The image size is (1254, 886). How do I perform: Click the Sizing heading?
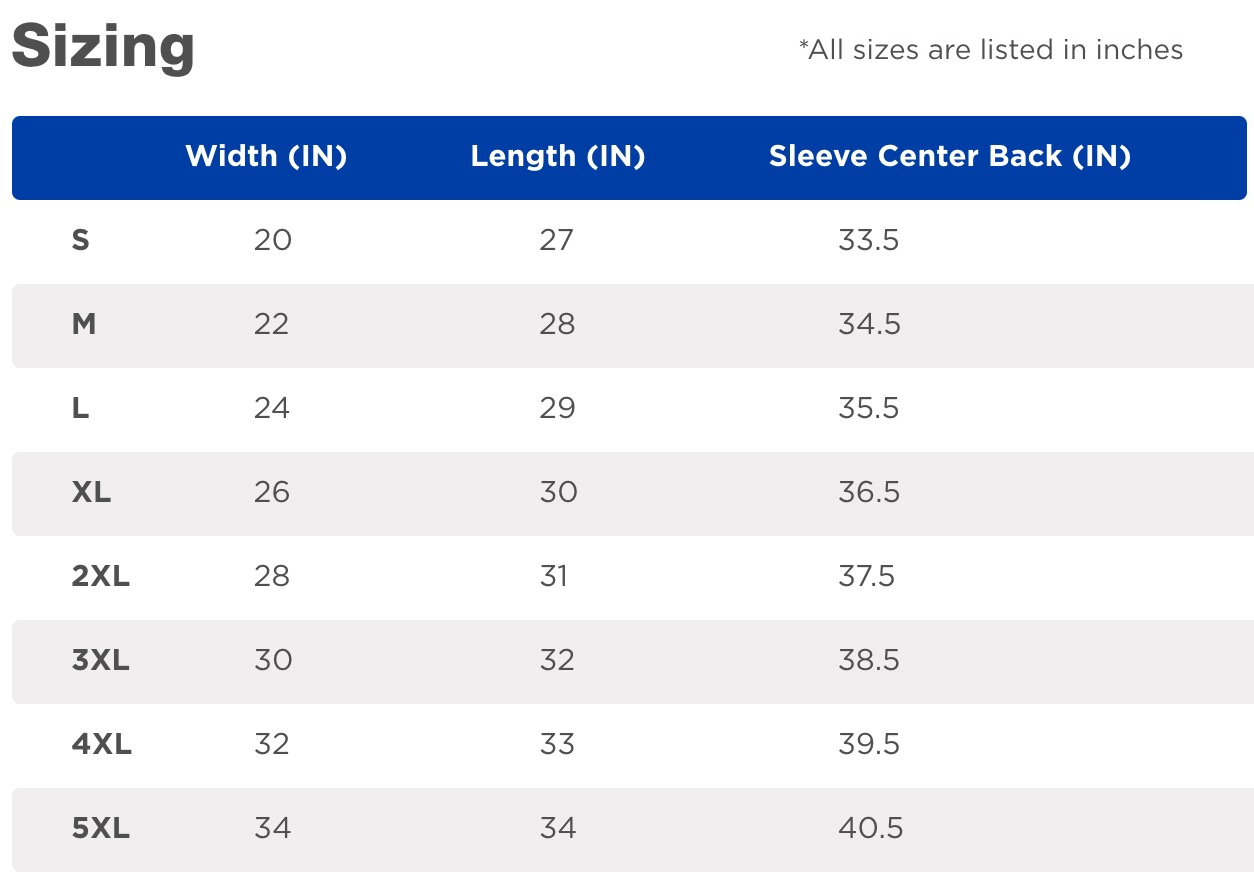pos(103,47)
